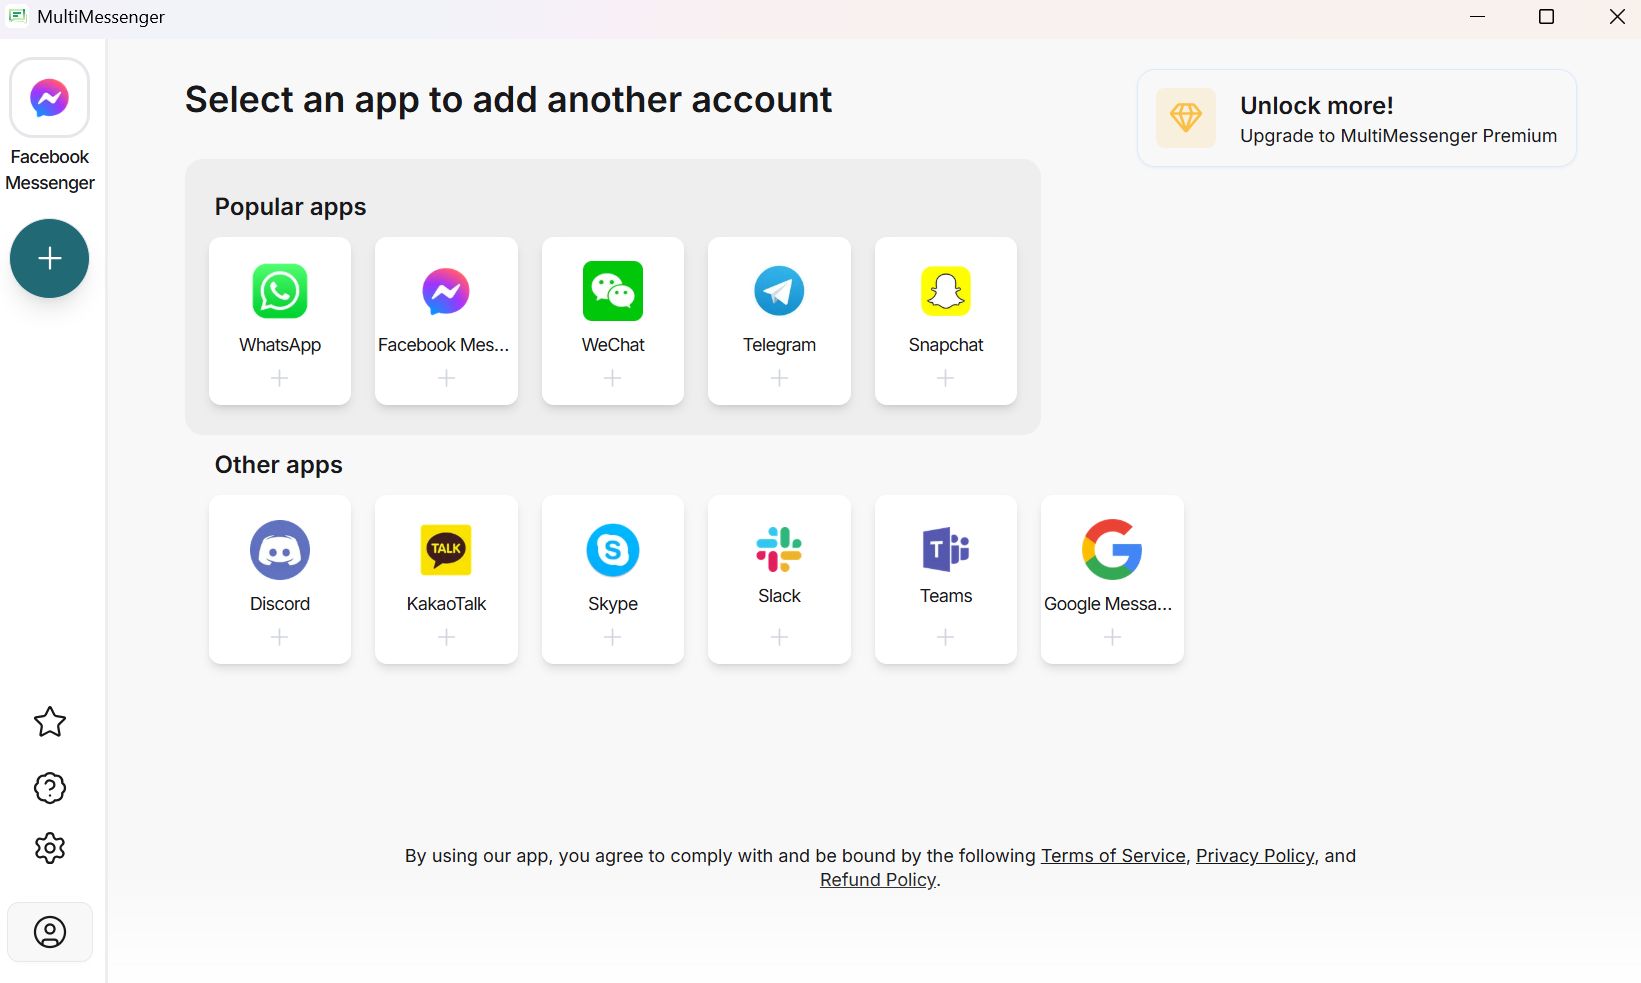Open the Privacy Policy link

click(x=1255, y=856)
